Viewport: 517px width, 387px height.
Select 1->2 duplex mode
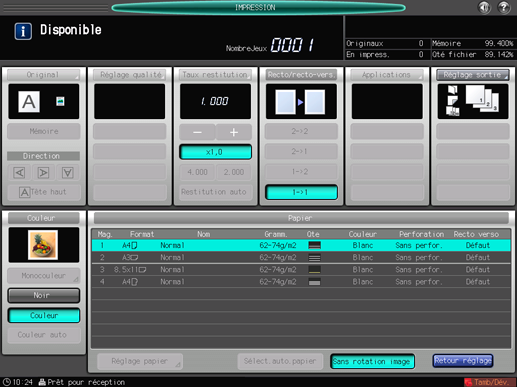[301, 172]
